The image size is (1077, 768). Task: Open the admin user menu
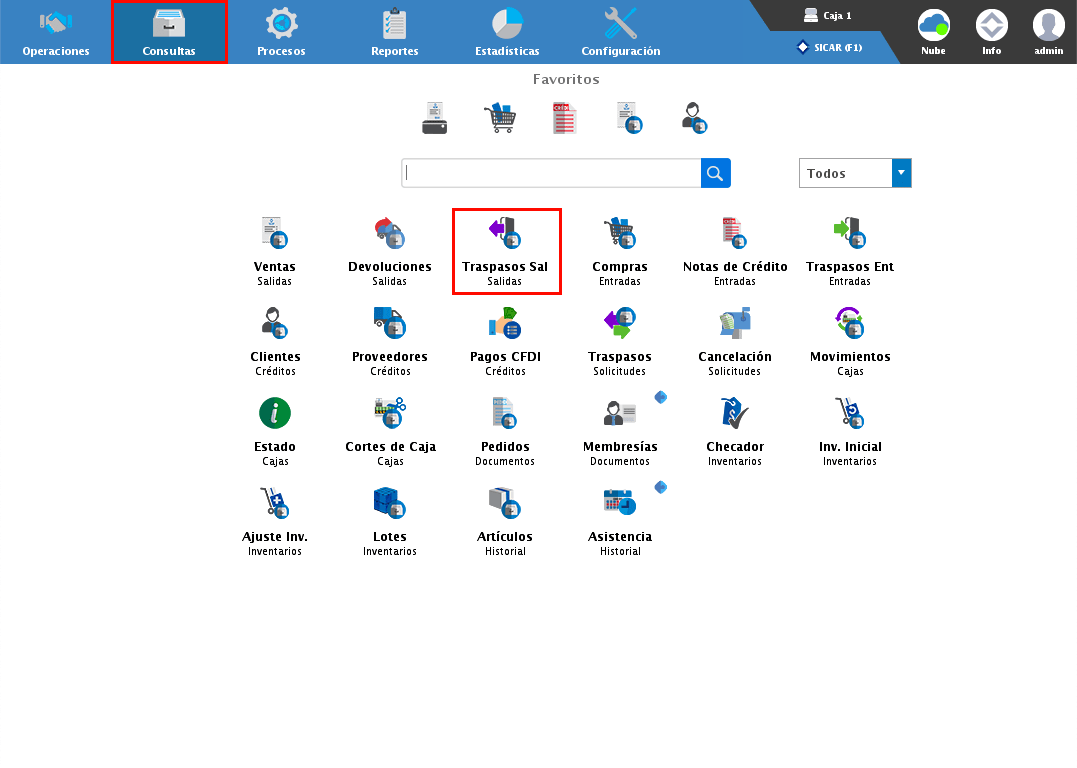click(x=1049, y=32)
